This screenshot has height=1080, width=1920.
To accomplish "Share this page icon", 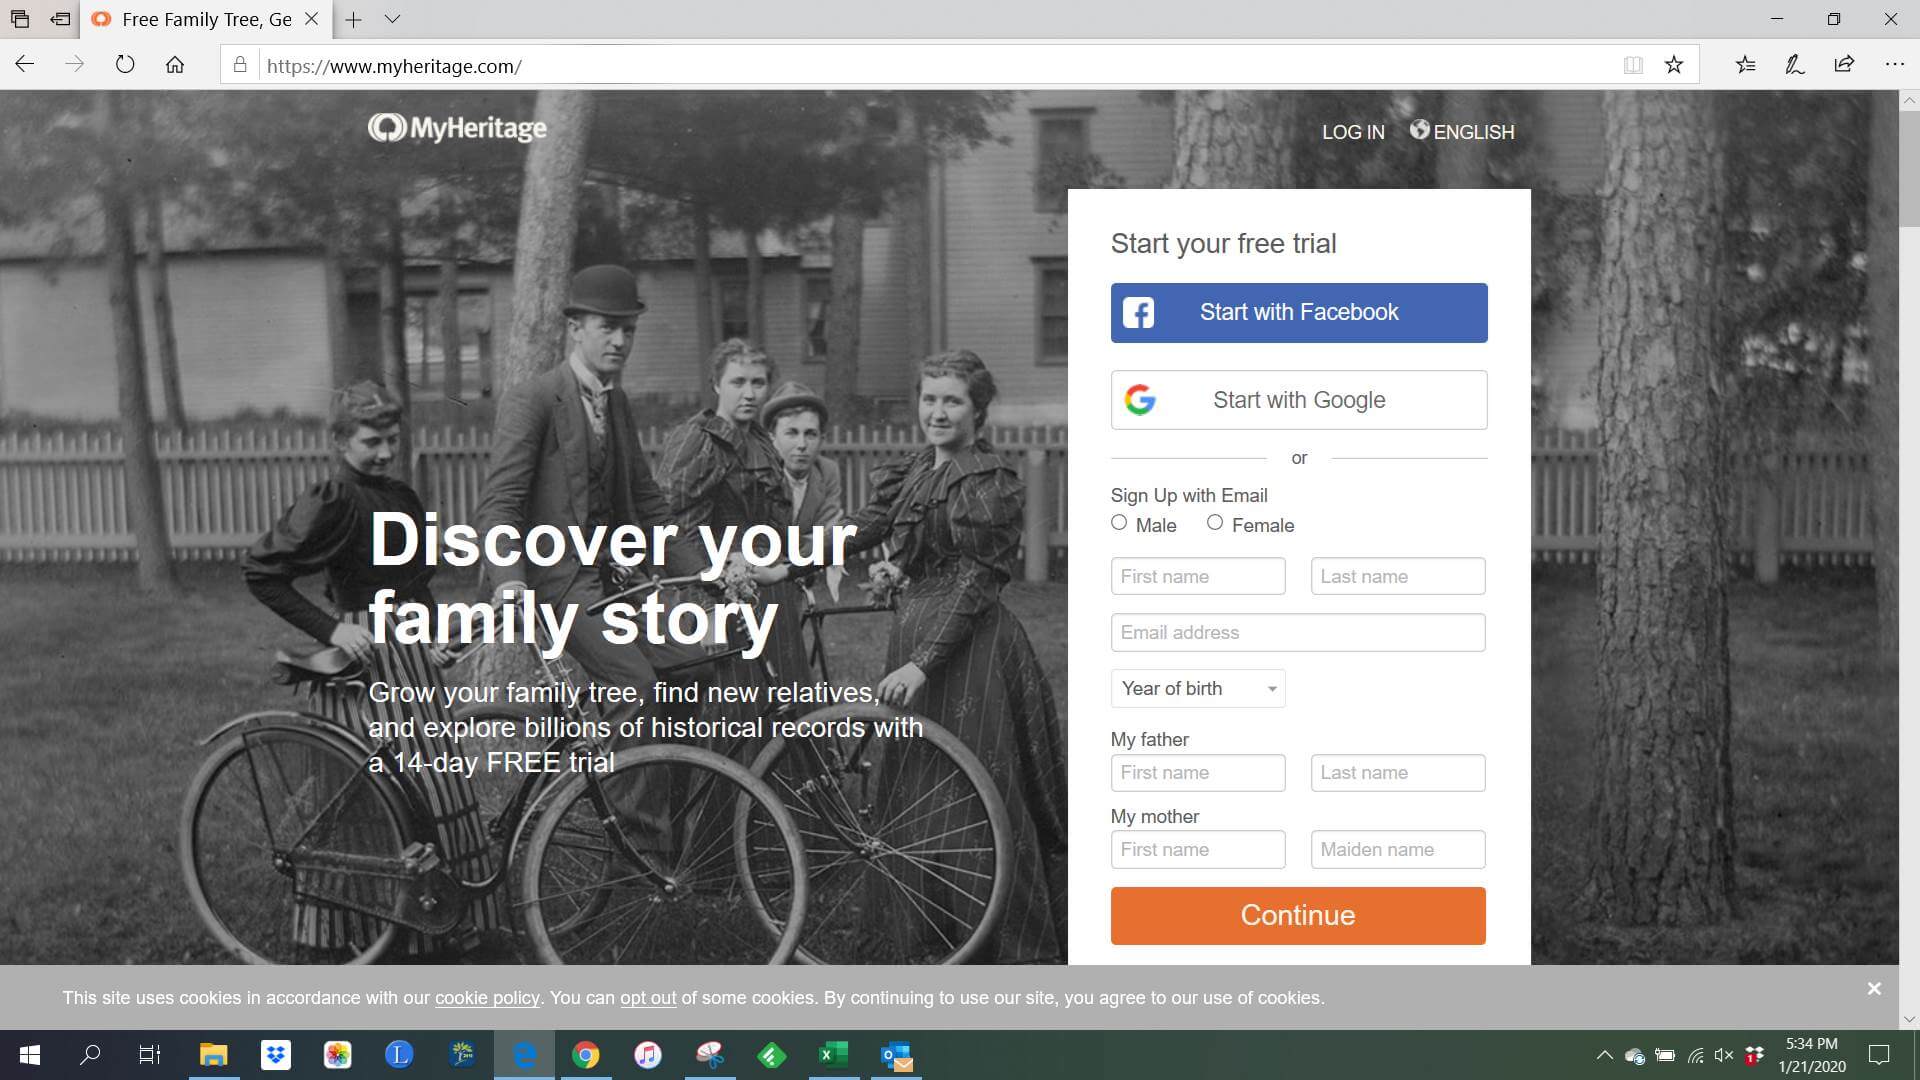I will [1844, 65].
